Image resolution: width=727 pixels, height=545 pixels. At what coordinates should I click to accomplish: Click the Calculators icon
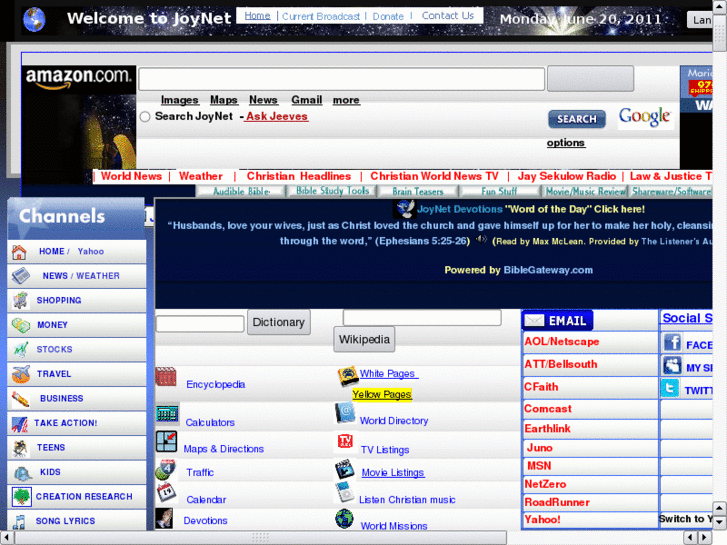click(167, 413)
